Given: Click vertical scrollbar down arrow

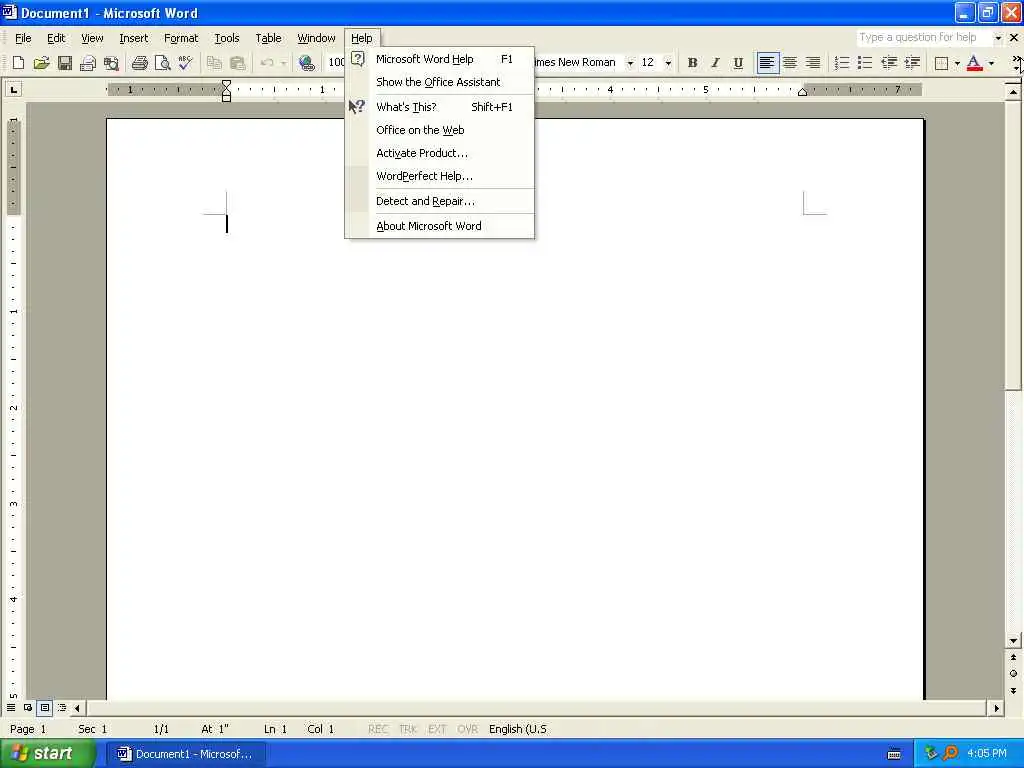Looking at the screenshot, I should [x=1013, y=641].
